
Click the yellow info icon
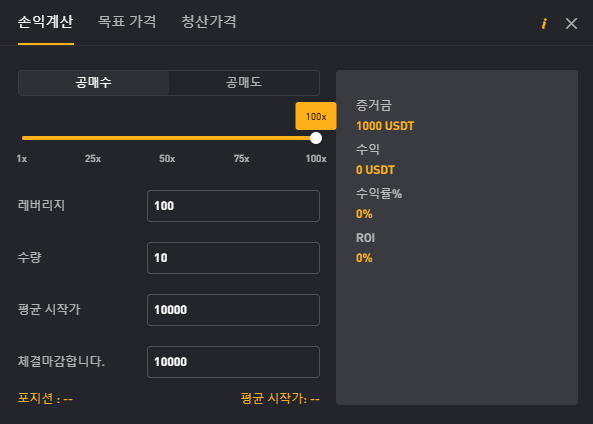pyautogui.click(x=544, y=23)
